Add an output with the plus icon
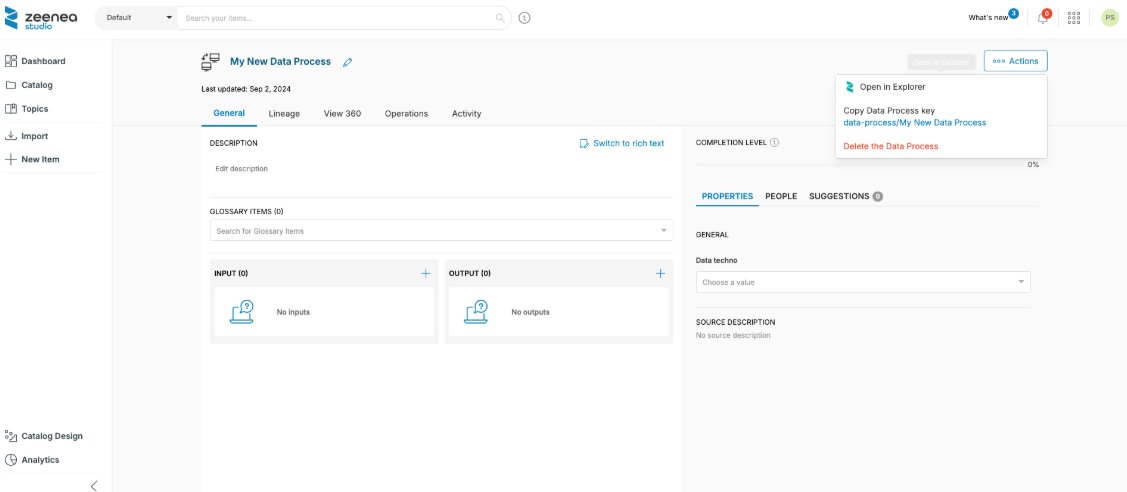Screen dimensions: 1127x492 click(660, 273)
